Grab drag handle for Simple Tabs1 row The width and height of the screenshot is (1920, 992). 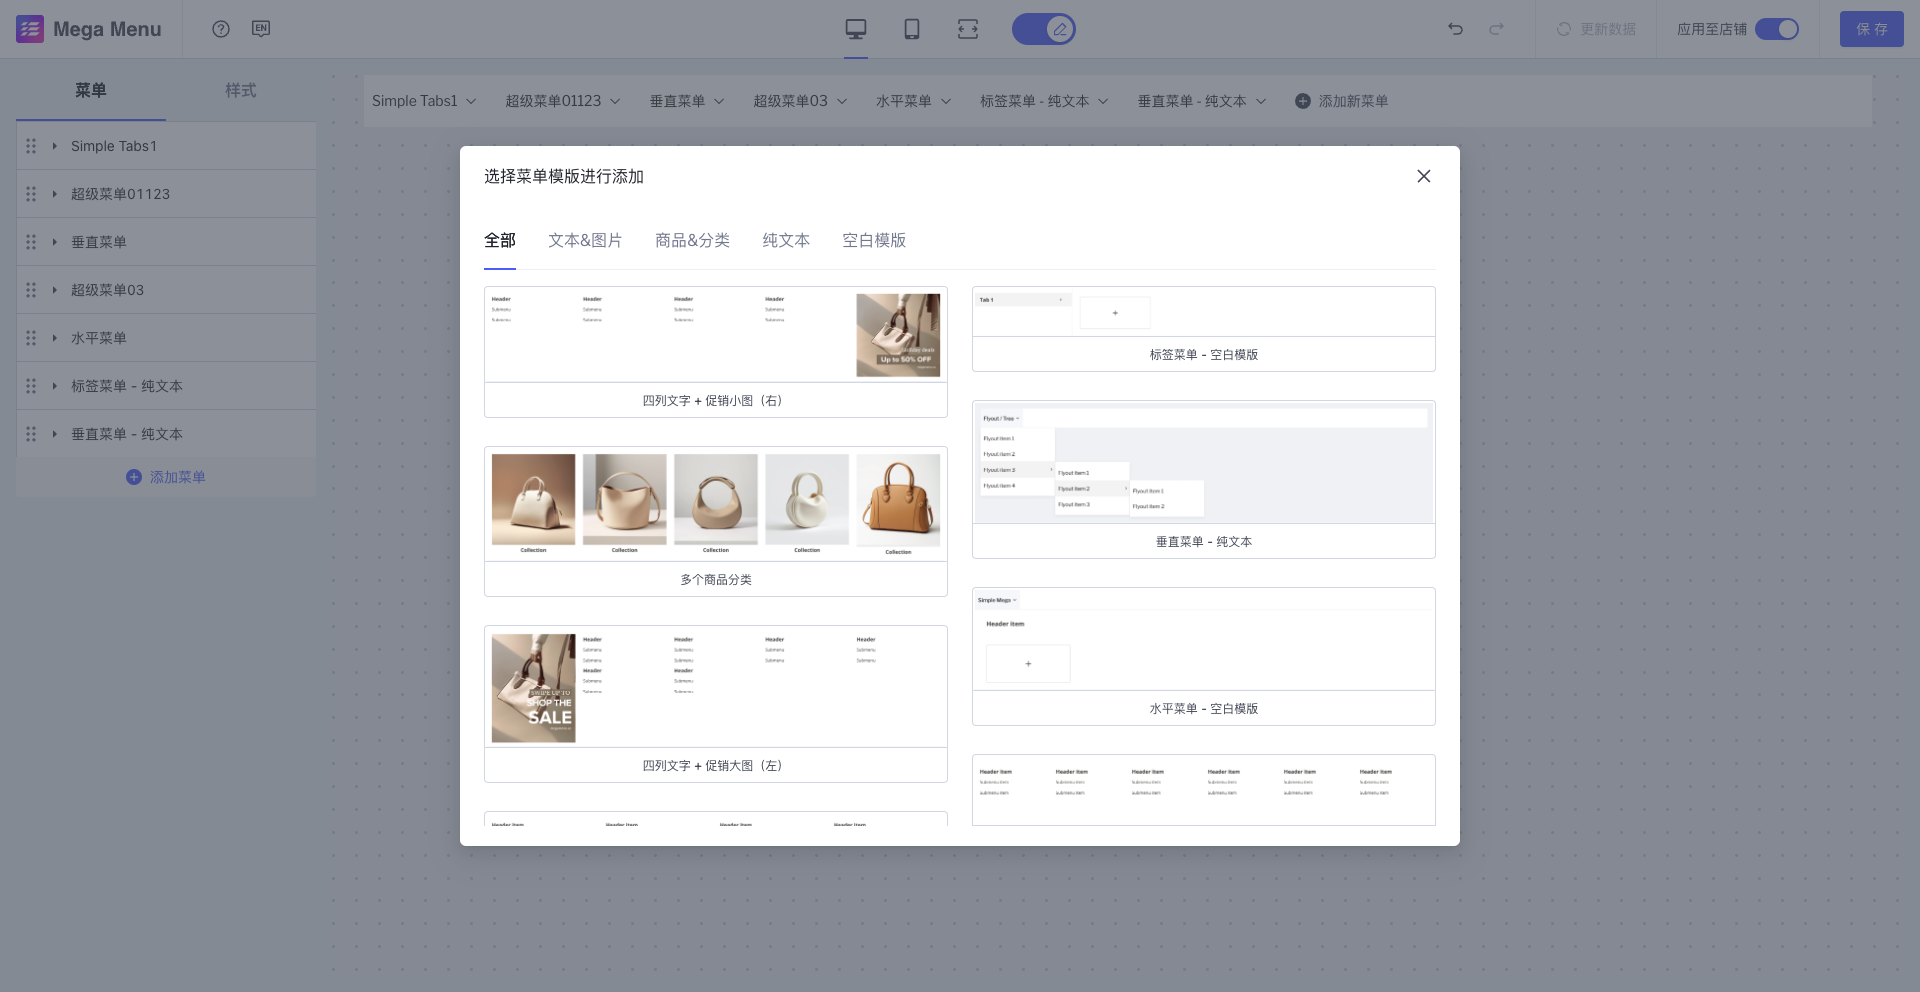point(31,146)
